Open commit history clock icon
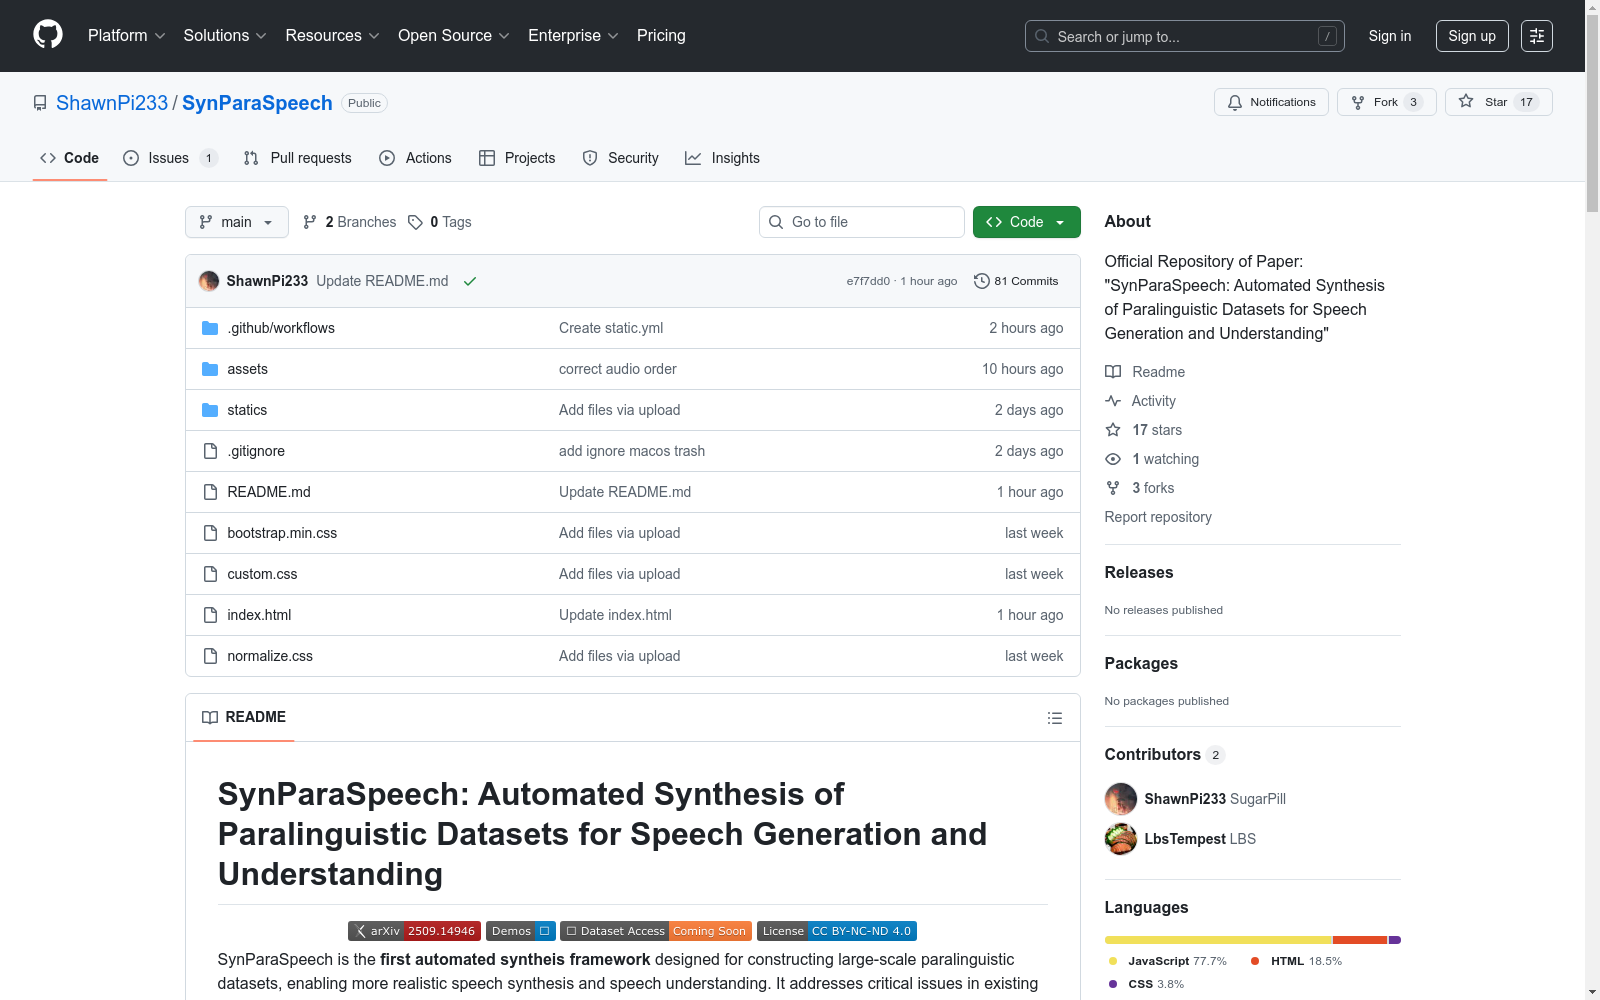The width and height of the screenshot is (1600, 1000). click(x=982, y=281)
